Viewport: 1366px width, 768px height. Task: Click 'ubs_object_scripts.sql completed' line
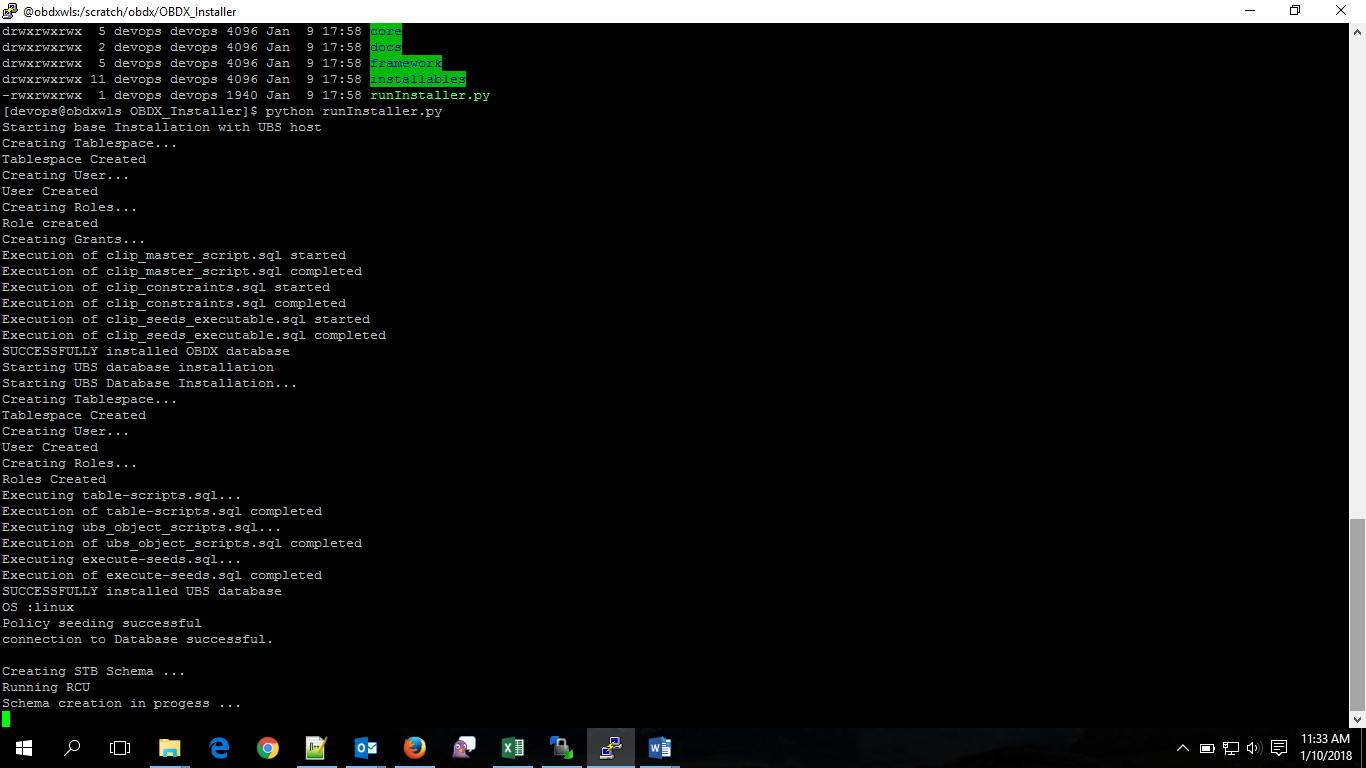coord(234,543)
